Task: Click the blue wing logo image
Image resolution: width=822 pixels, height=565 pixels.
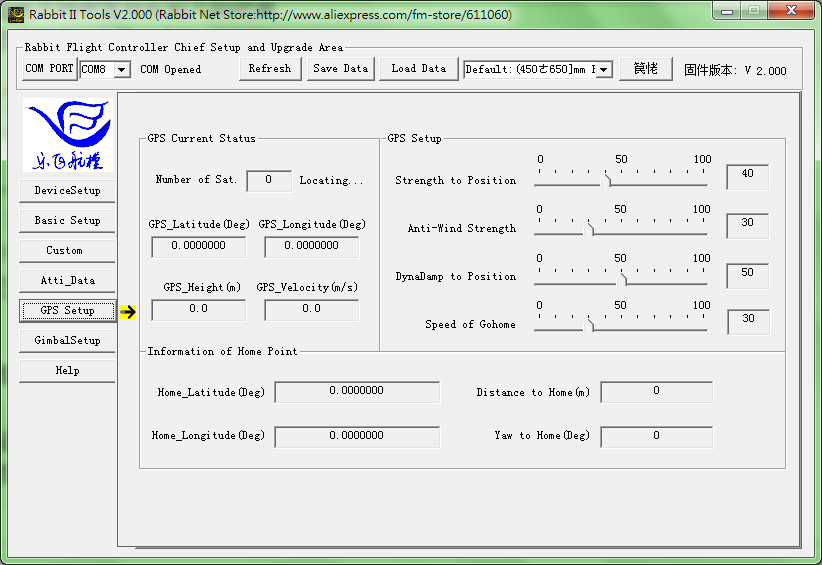Action: point(68,135)
